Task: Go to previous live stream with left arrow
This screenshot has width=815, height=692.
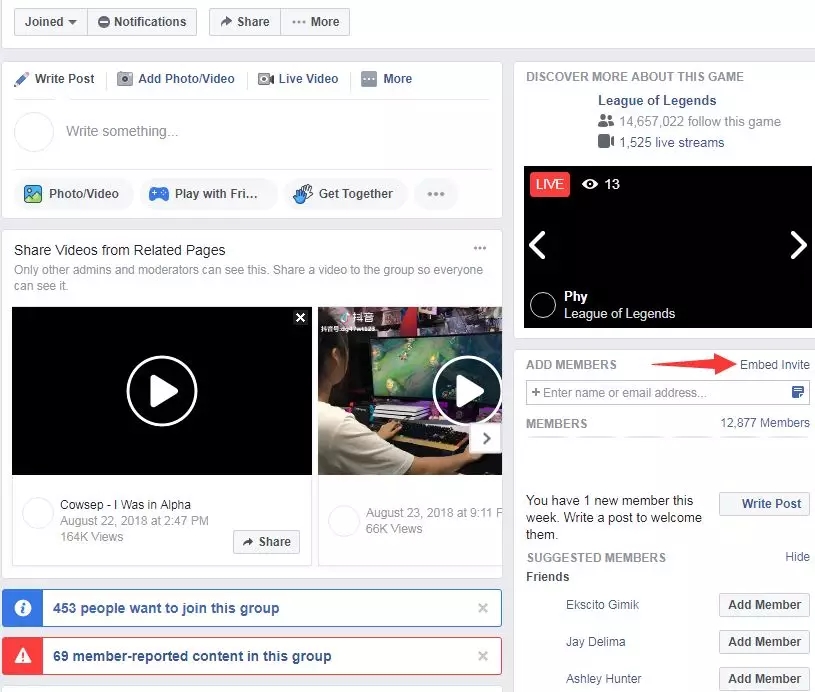Action: (538, 245)
